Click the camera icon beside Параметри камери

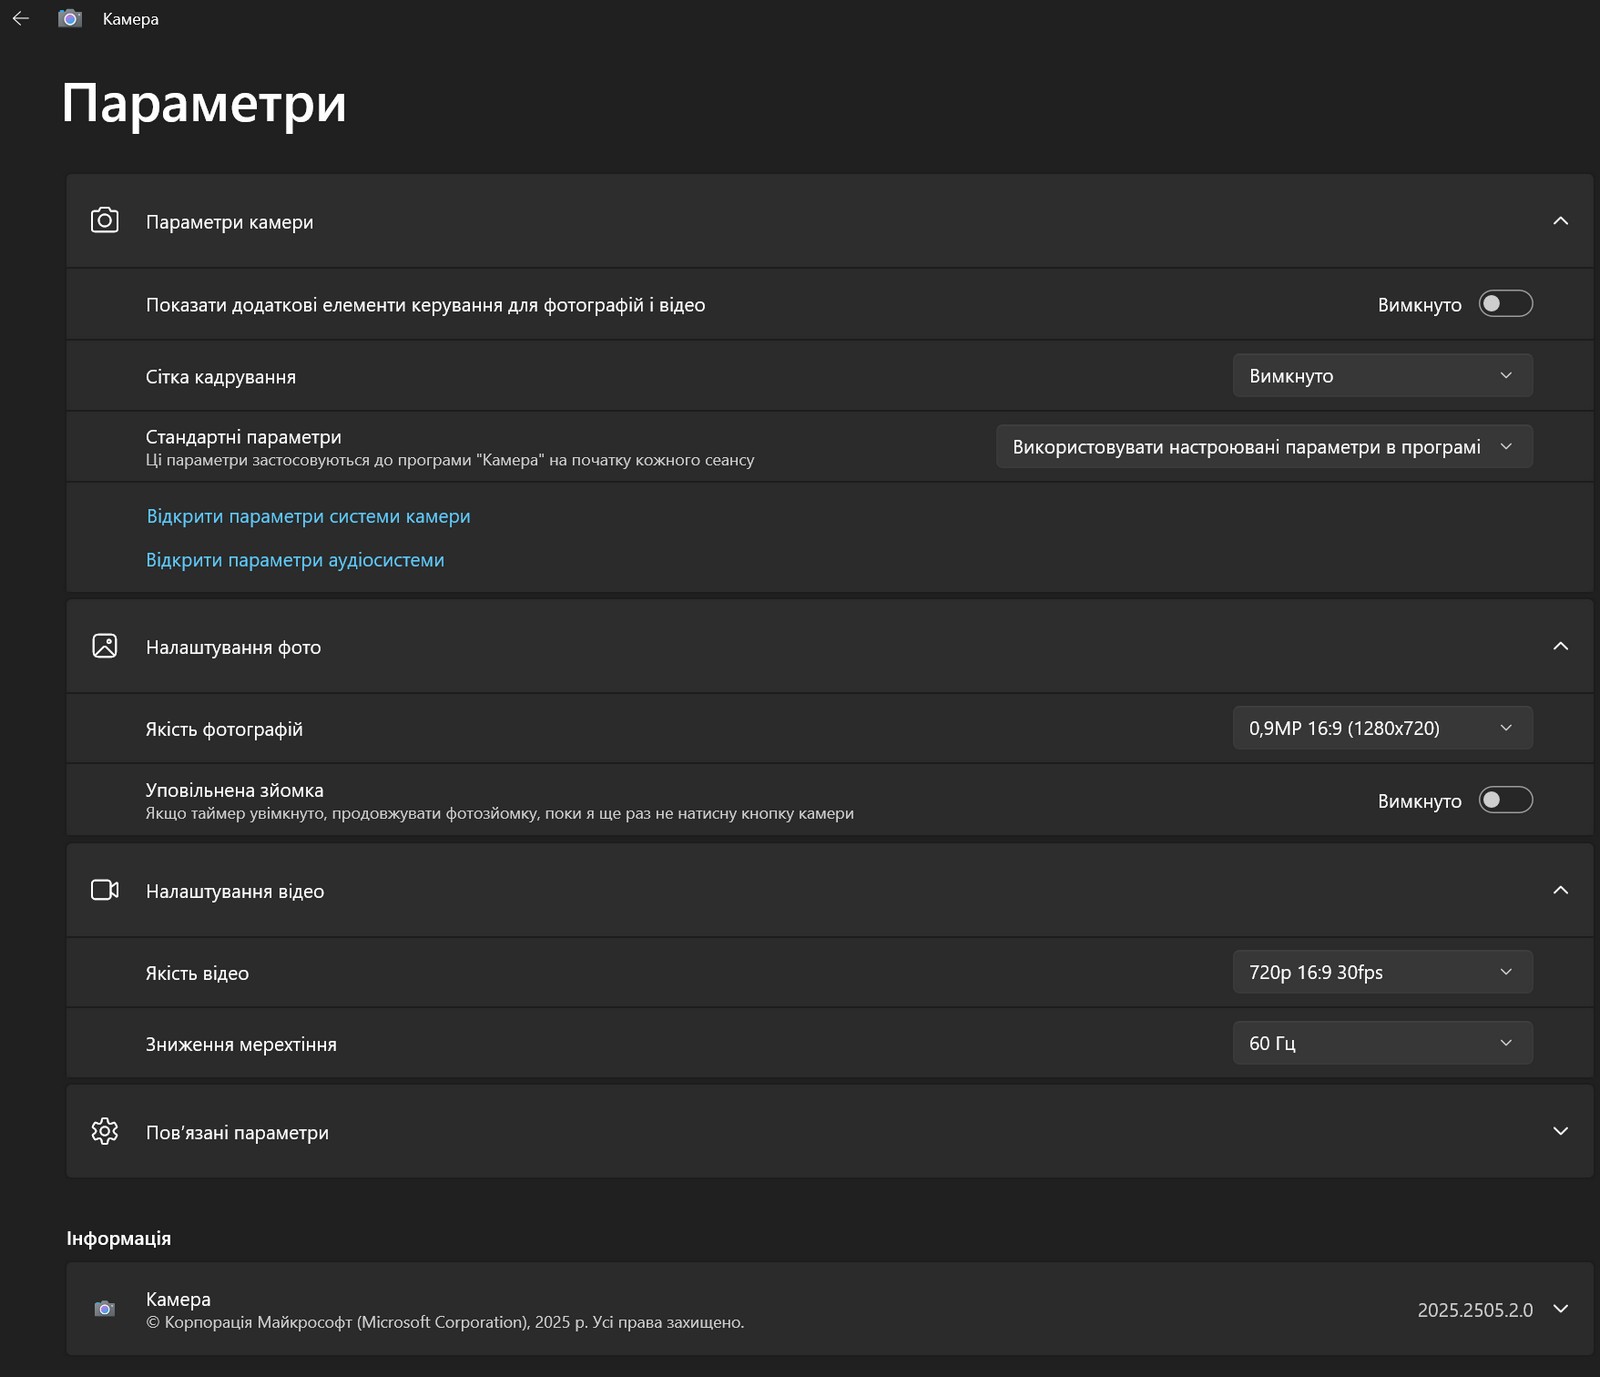coord(105,221)
